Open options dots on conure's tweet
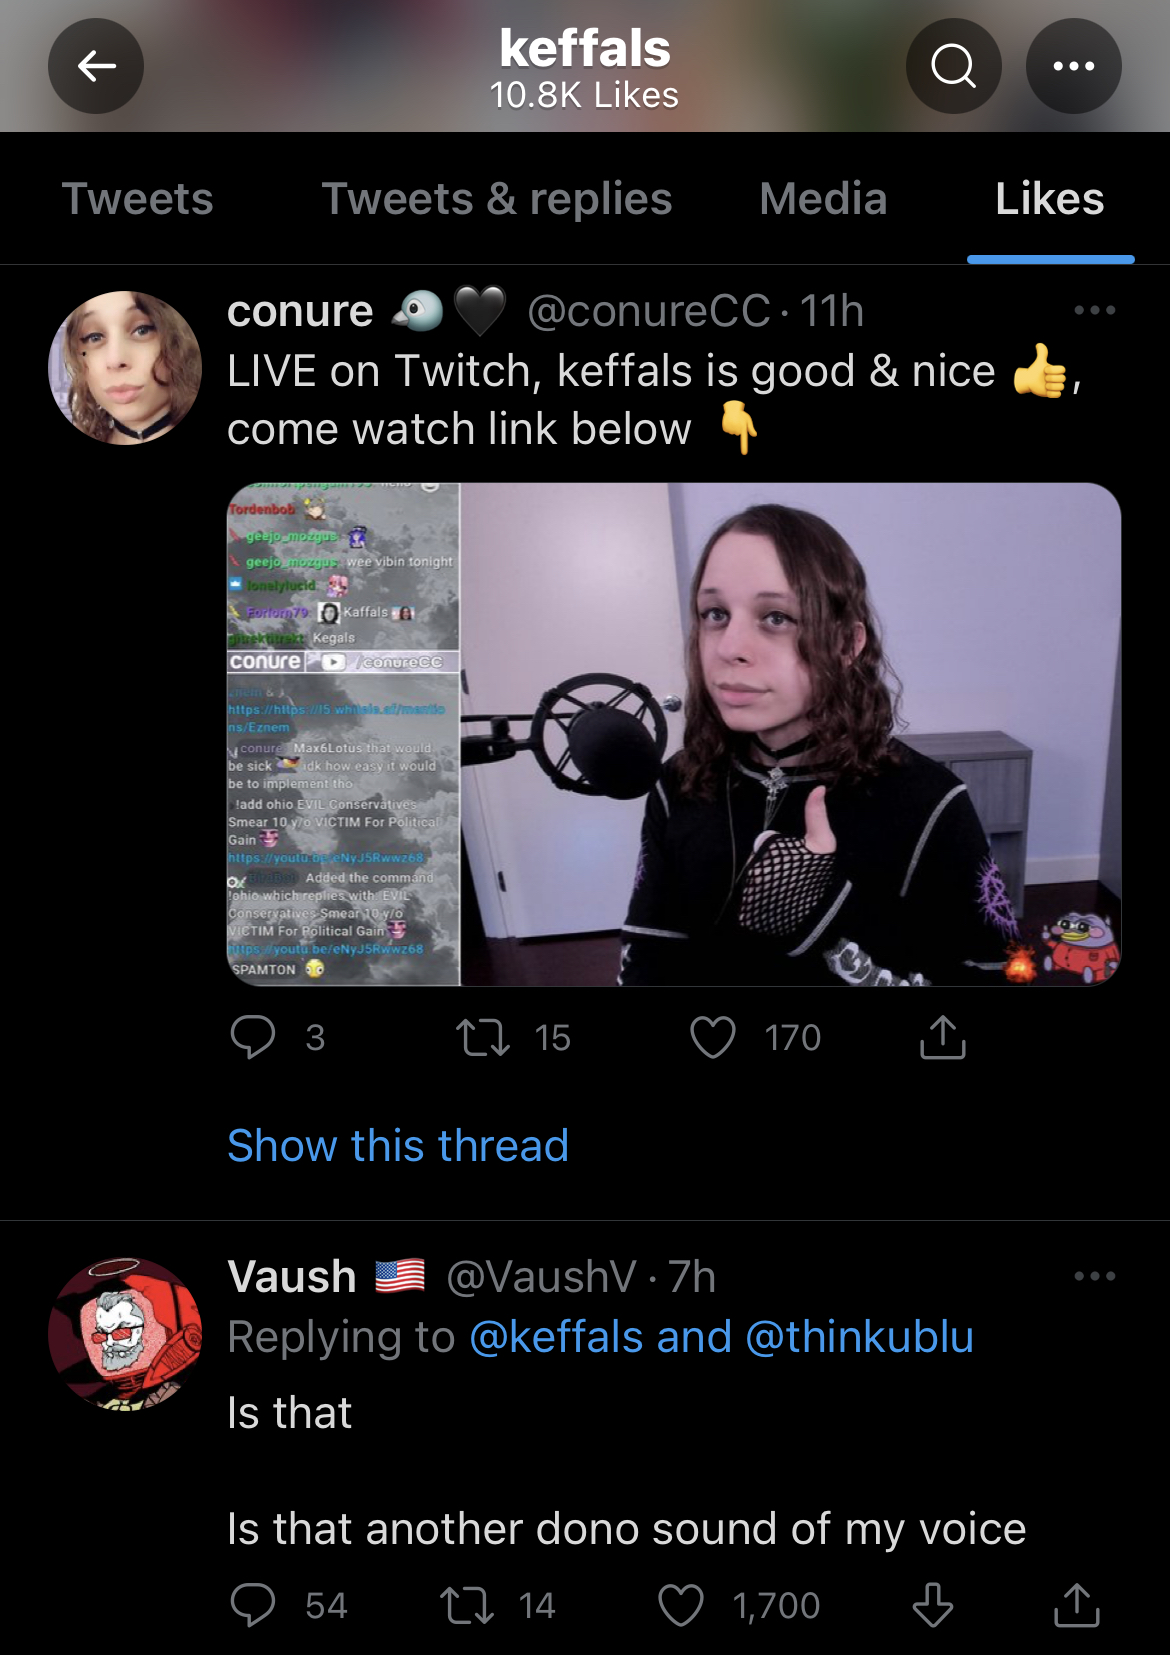The width and height of the screenshot is (1170, 1655). coord(1094,310)
